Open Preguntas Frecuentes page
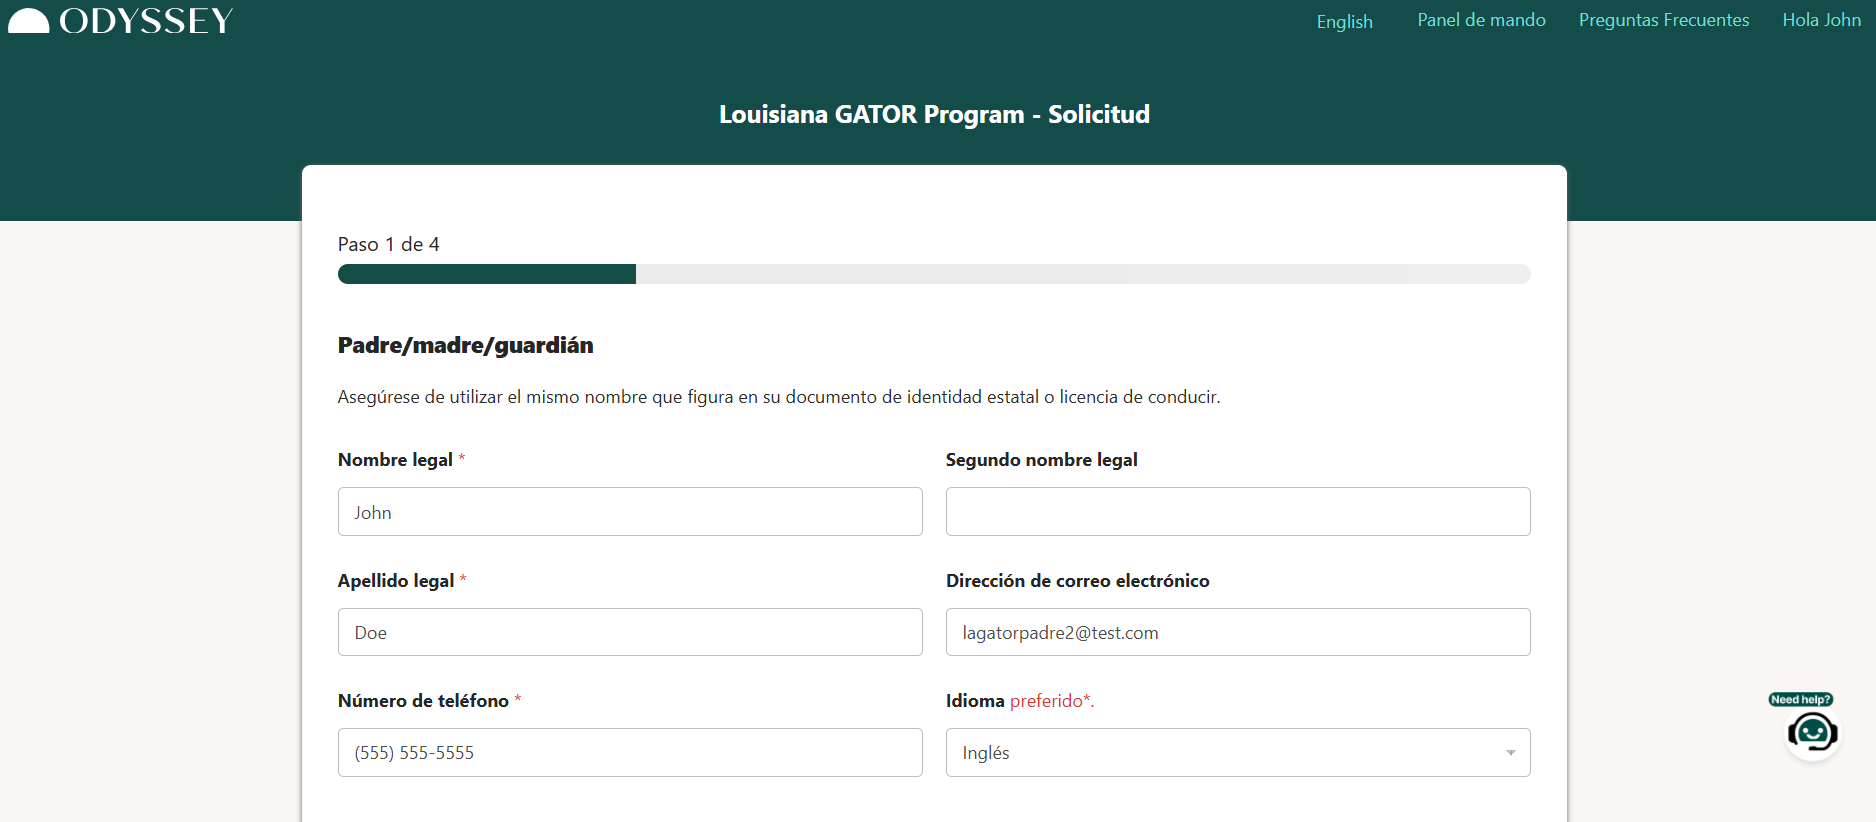 [x=1664, y=20]
